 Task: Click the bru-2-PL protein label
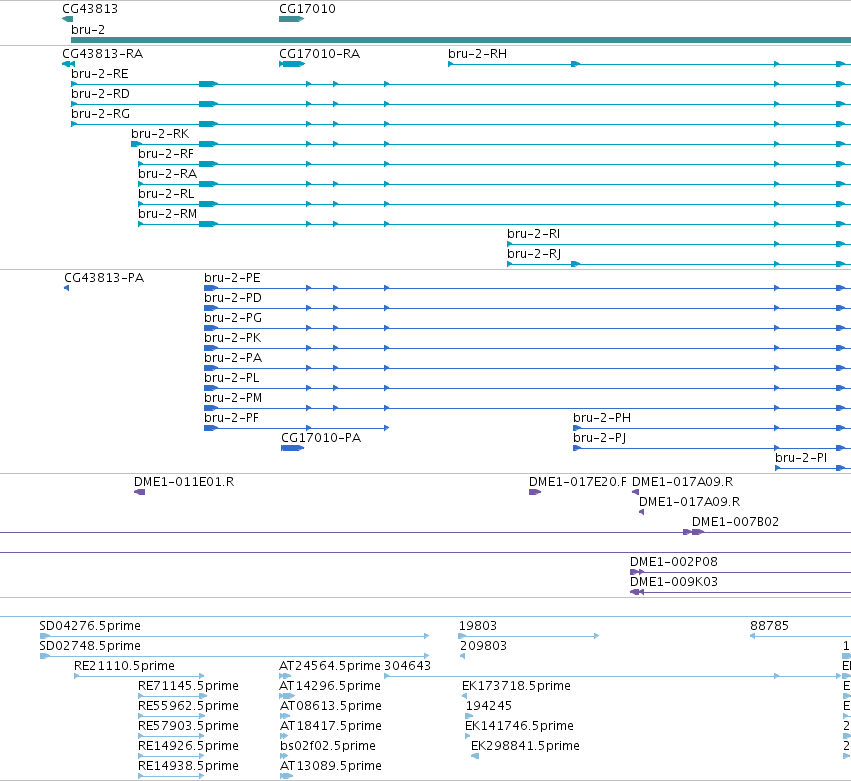pos(232,378)
